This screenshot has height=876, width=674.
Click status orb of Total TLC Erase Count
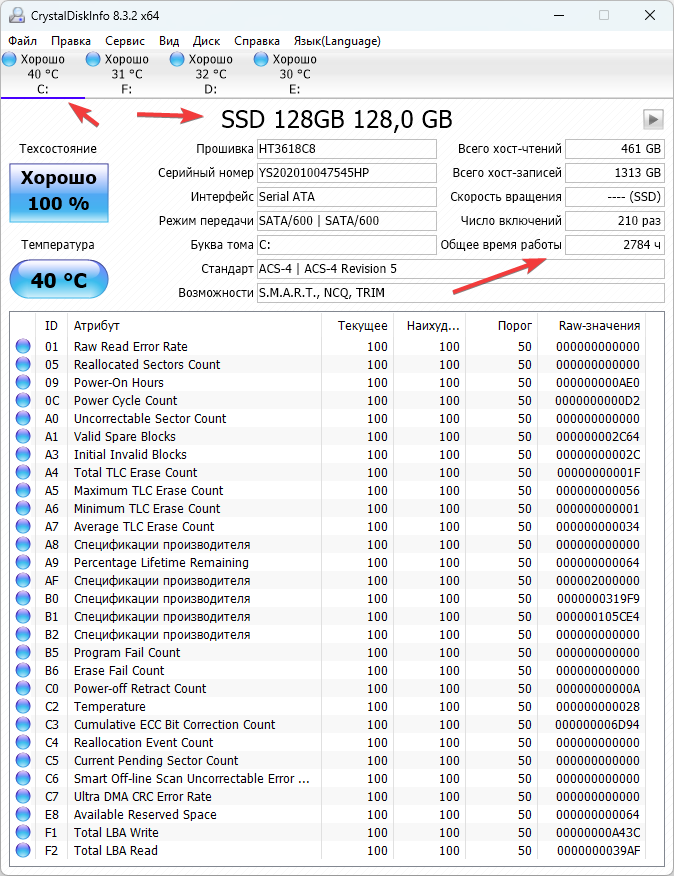click(x=23, y=472)
